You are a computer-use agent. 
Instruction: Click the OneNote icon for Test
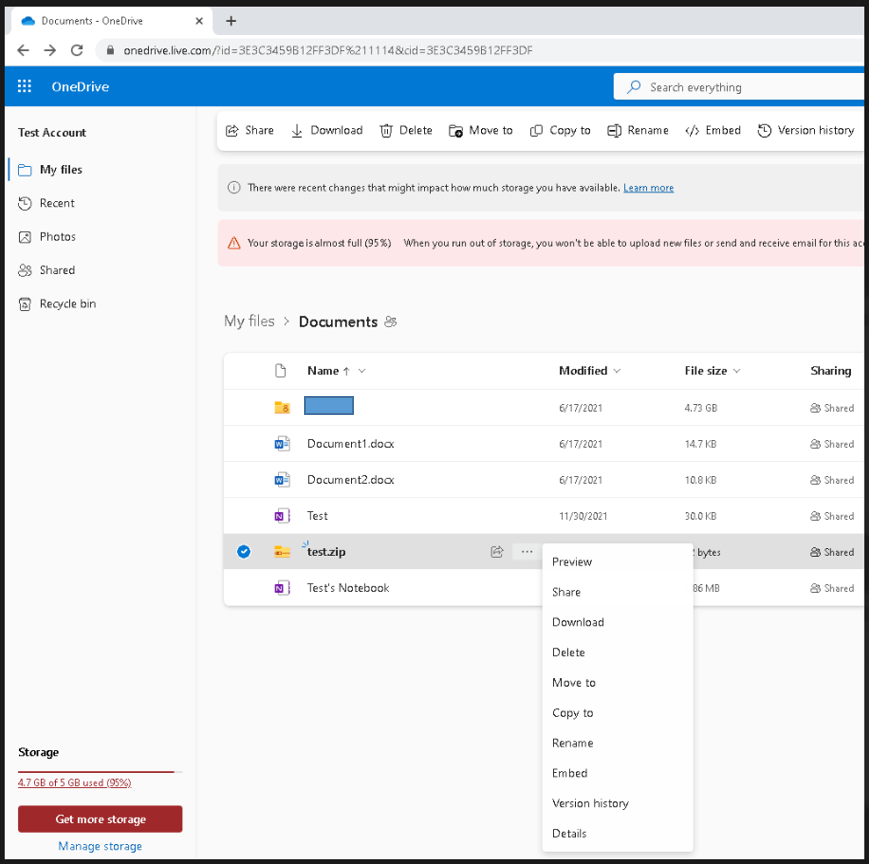point(282,516)
